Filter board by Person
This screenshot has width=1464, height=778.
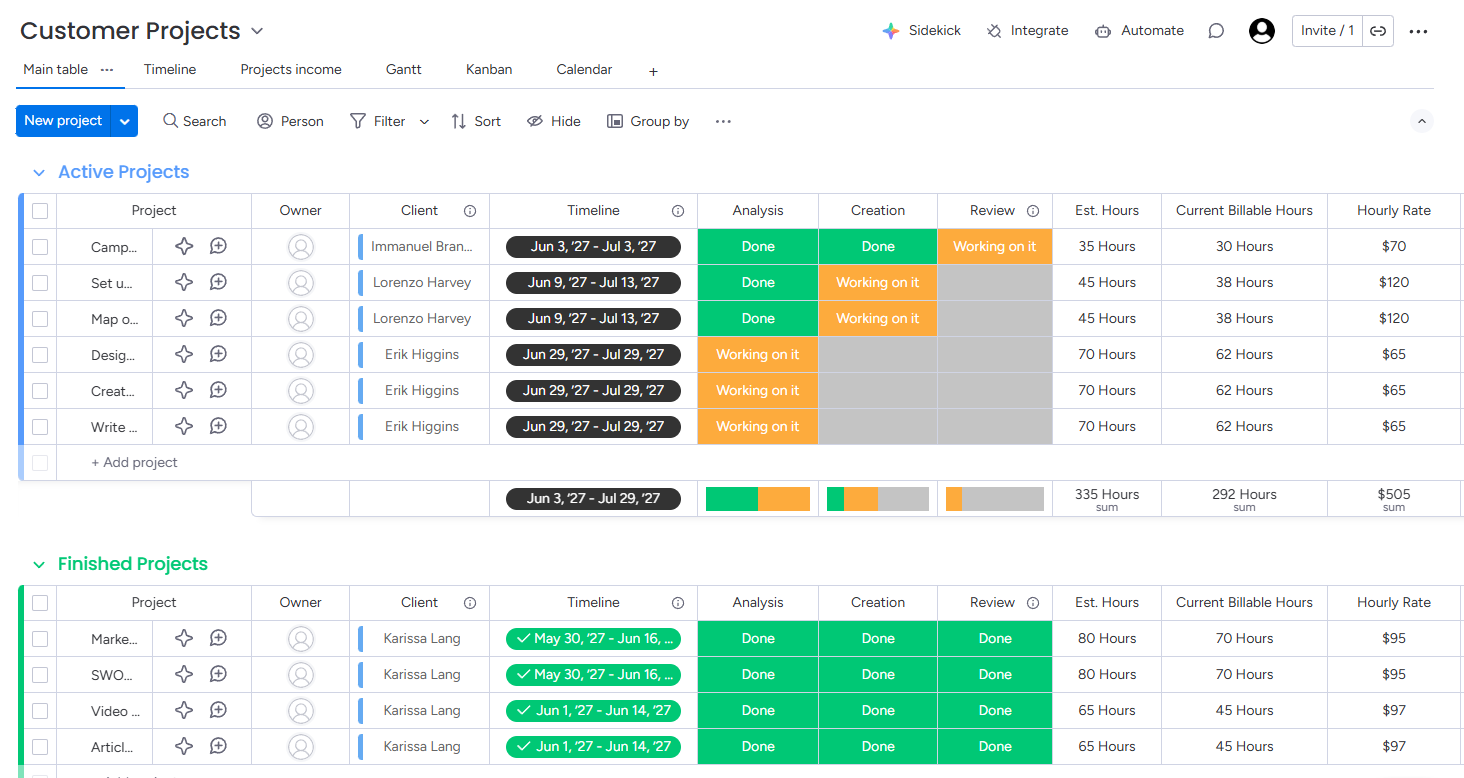coord(290,120)
